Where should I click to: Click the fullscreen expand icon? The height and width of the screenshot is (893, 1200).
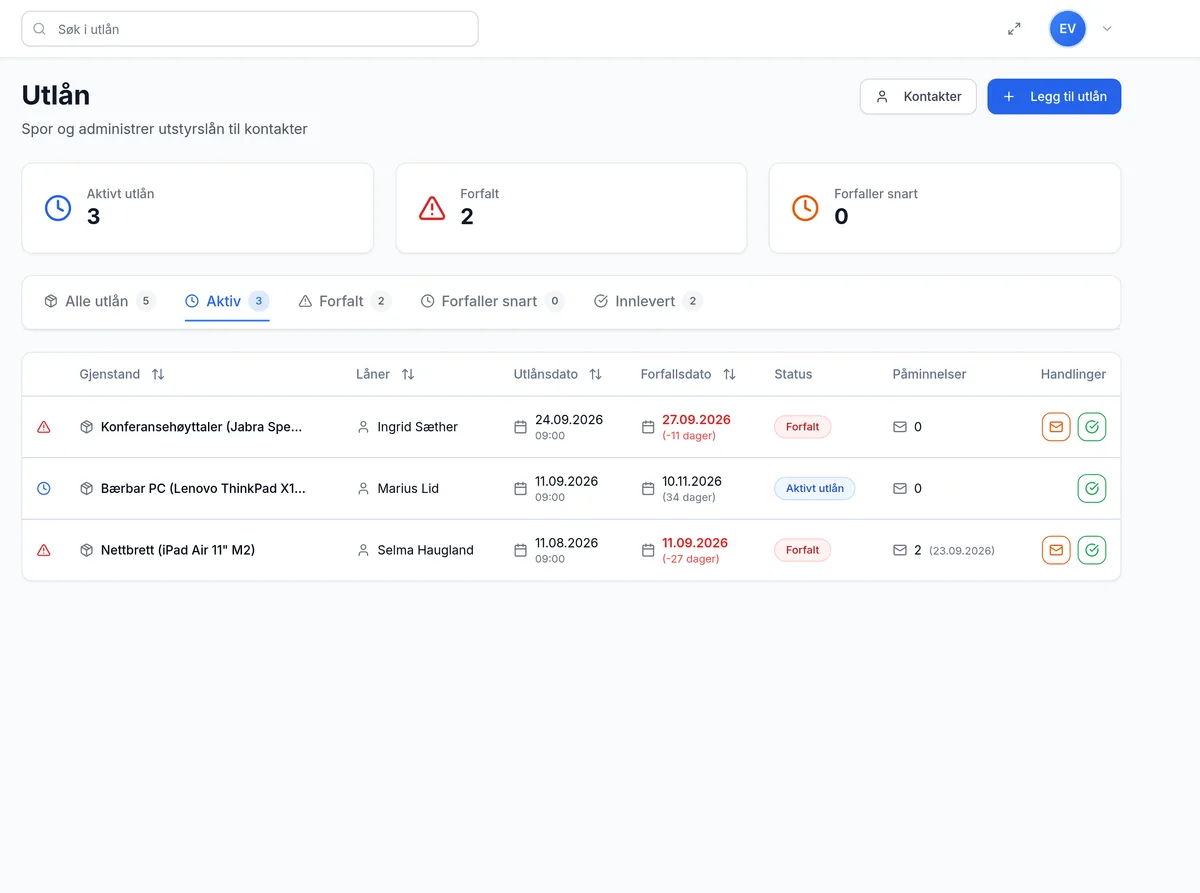coord(1014,29)
